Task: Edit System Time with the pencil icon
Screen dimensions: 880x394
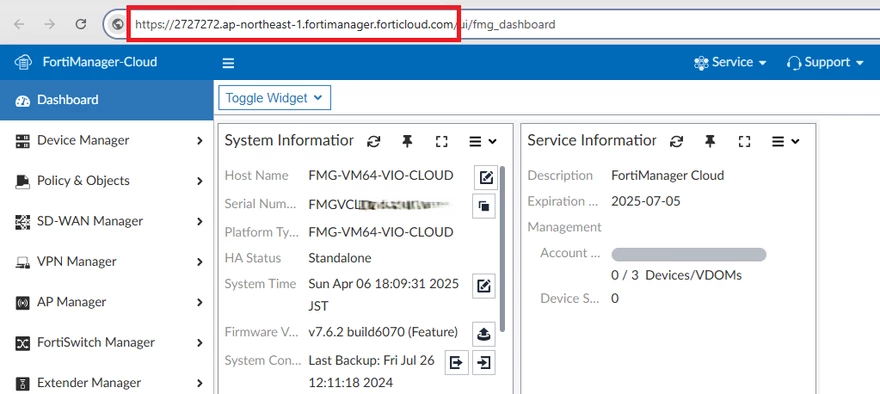Action: pyautogui.click(x=484, y=286)
